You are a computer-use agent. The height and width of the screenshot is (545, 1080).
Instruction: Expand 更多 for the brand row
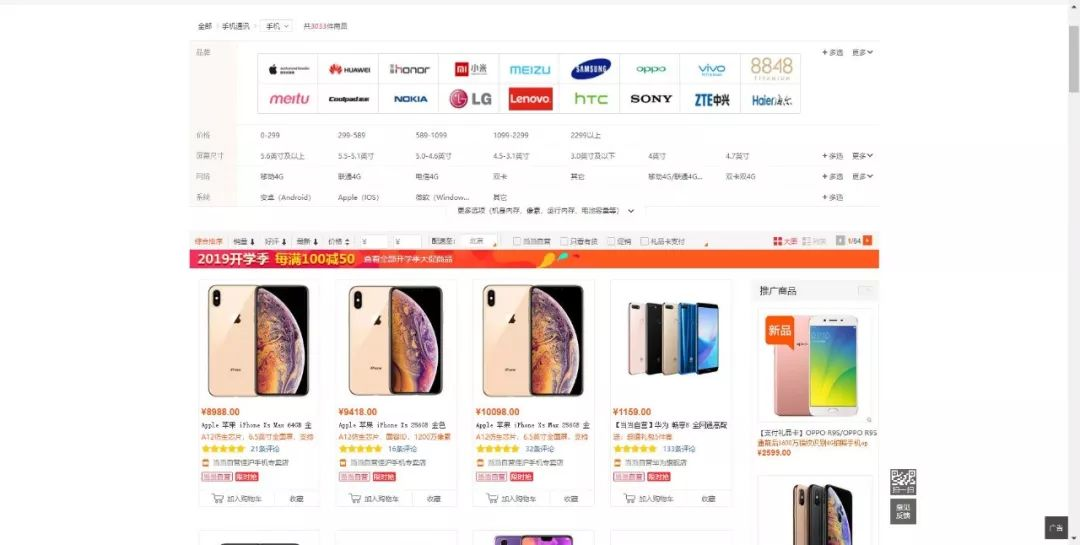click(862, 52)
